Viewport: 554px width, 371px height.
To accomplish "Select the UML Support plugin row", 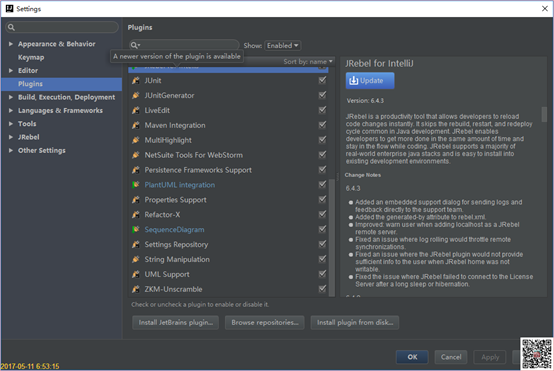I will (228, 274).
